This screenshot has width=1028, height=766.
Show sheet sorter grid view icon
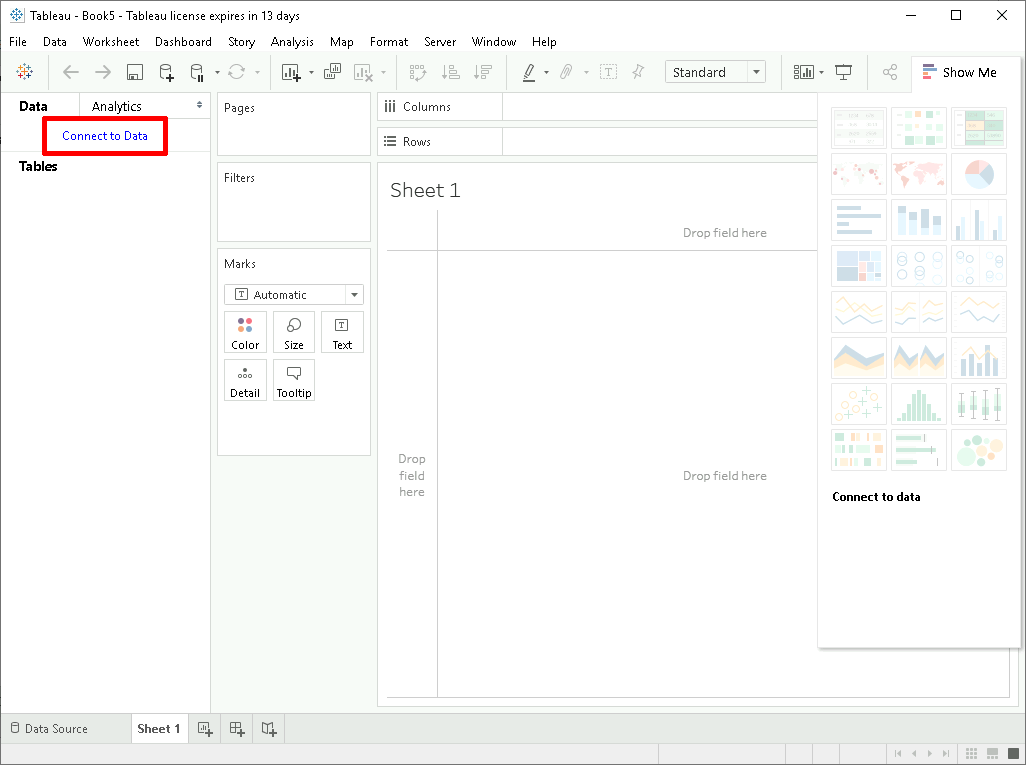pos(972,754)
